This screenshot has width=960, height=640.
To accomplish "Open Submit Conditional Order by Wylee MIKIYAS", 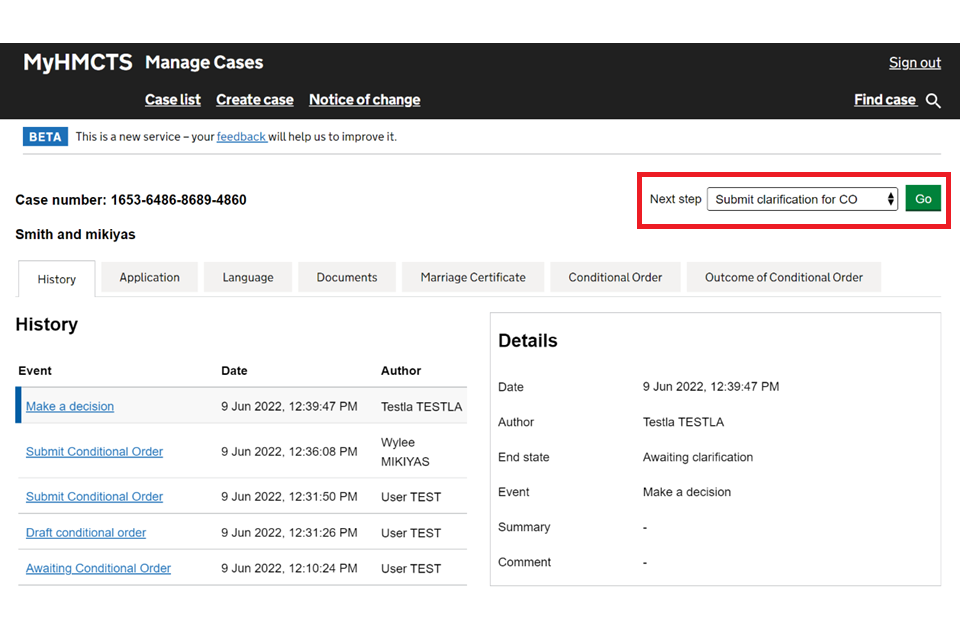I will coord(94,451).
